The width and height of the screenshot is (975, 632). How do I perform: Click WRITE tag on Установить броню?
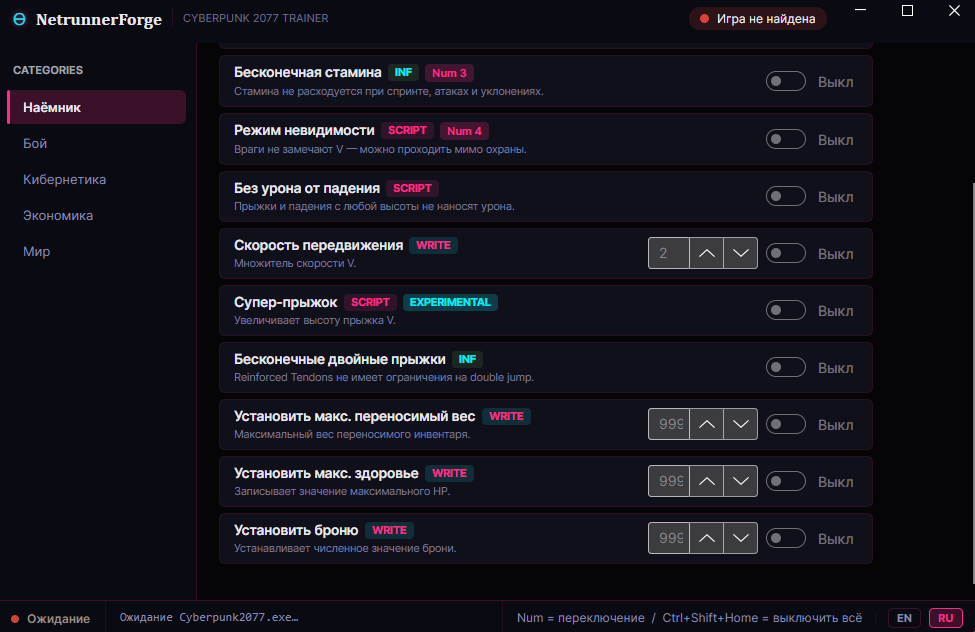click(x=389, y=530)
